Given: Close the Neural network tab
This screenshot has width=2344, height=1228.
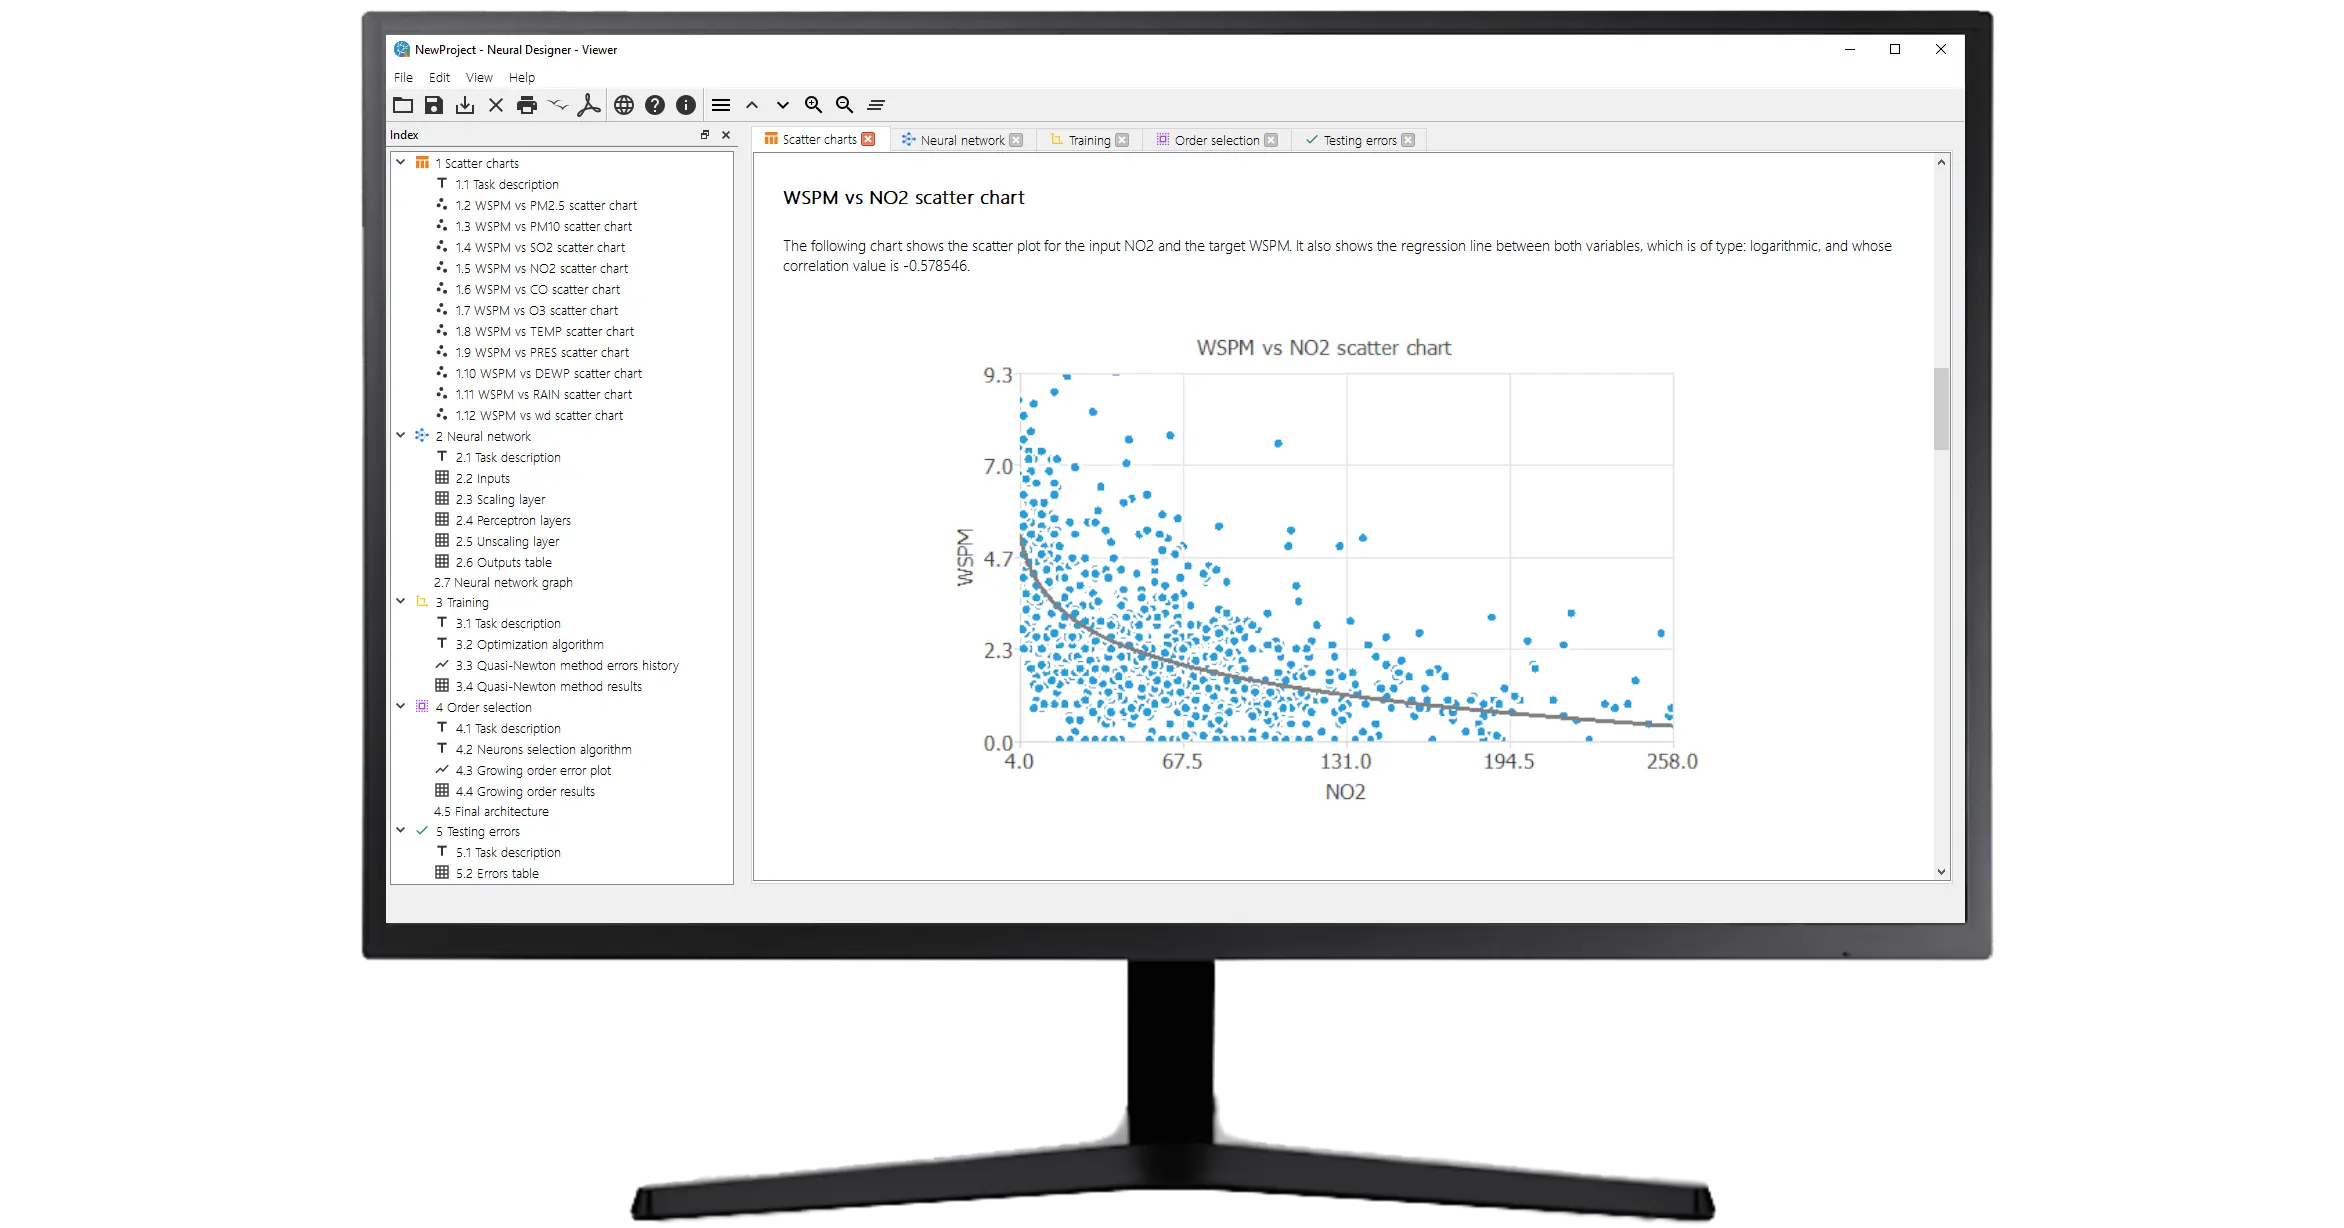Looking at the screenshot, I should click(1018, 140).
